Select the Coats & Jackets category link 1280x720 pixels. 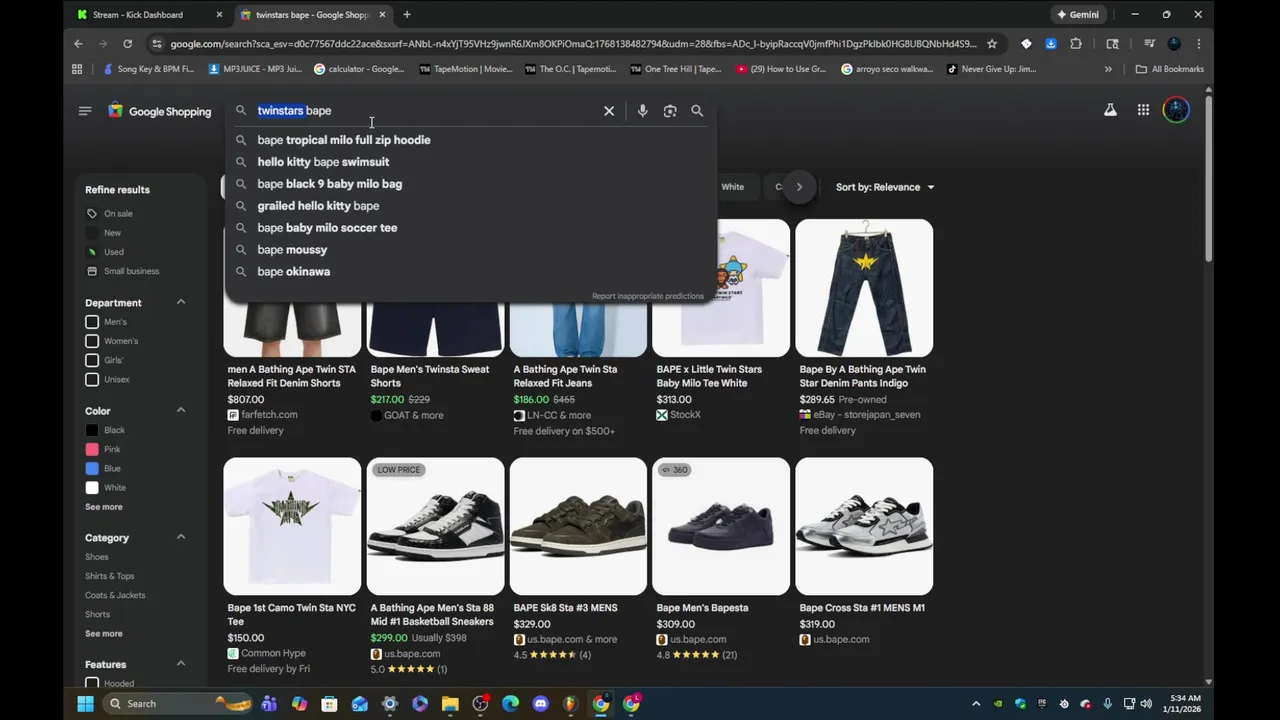pyautogui.click(x=115, y=595)
